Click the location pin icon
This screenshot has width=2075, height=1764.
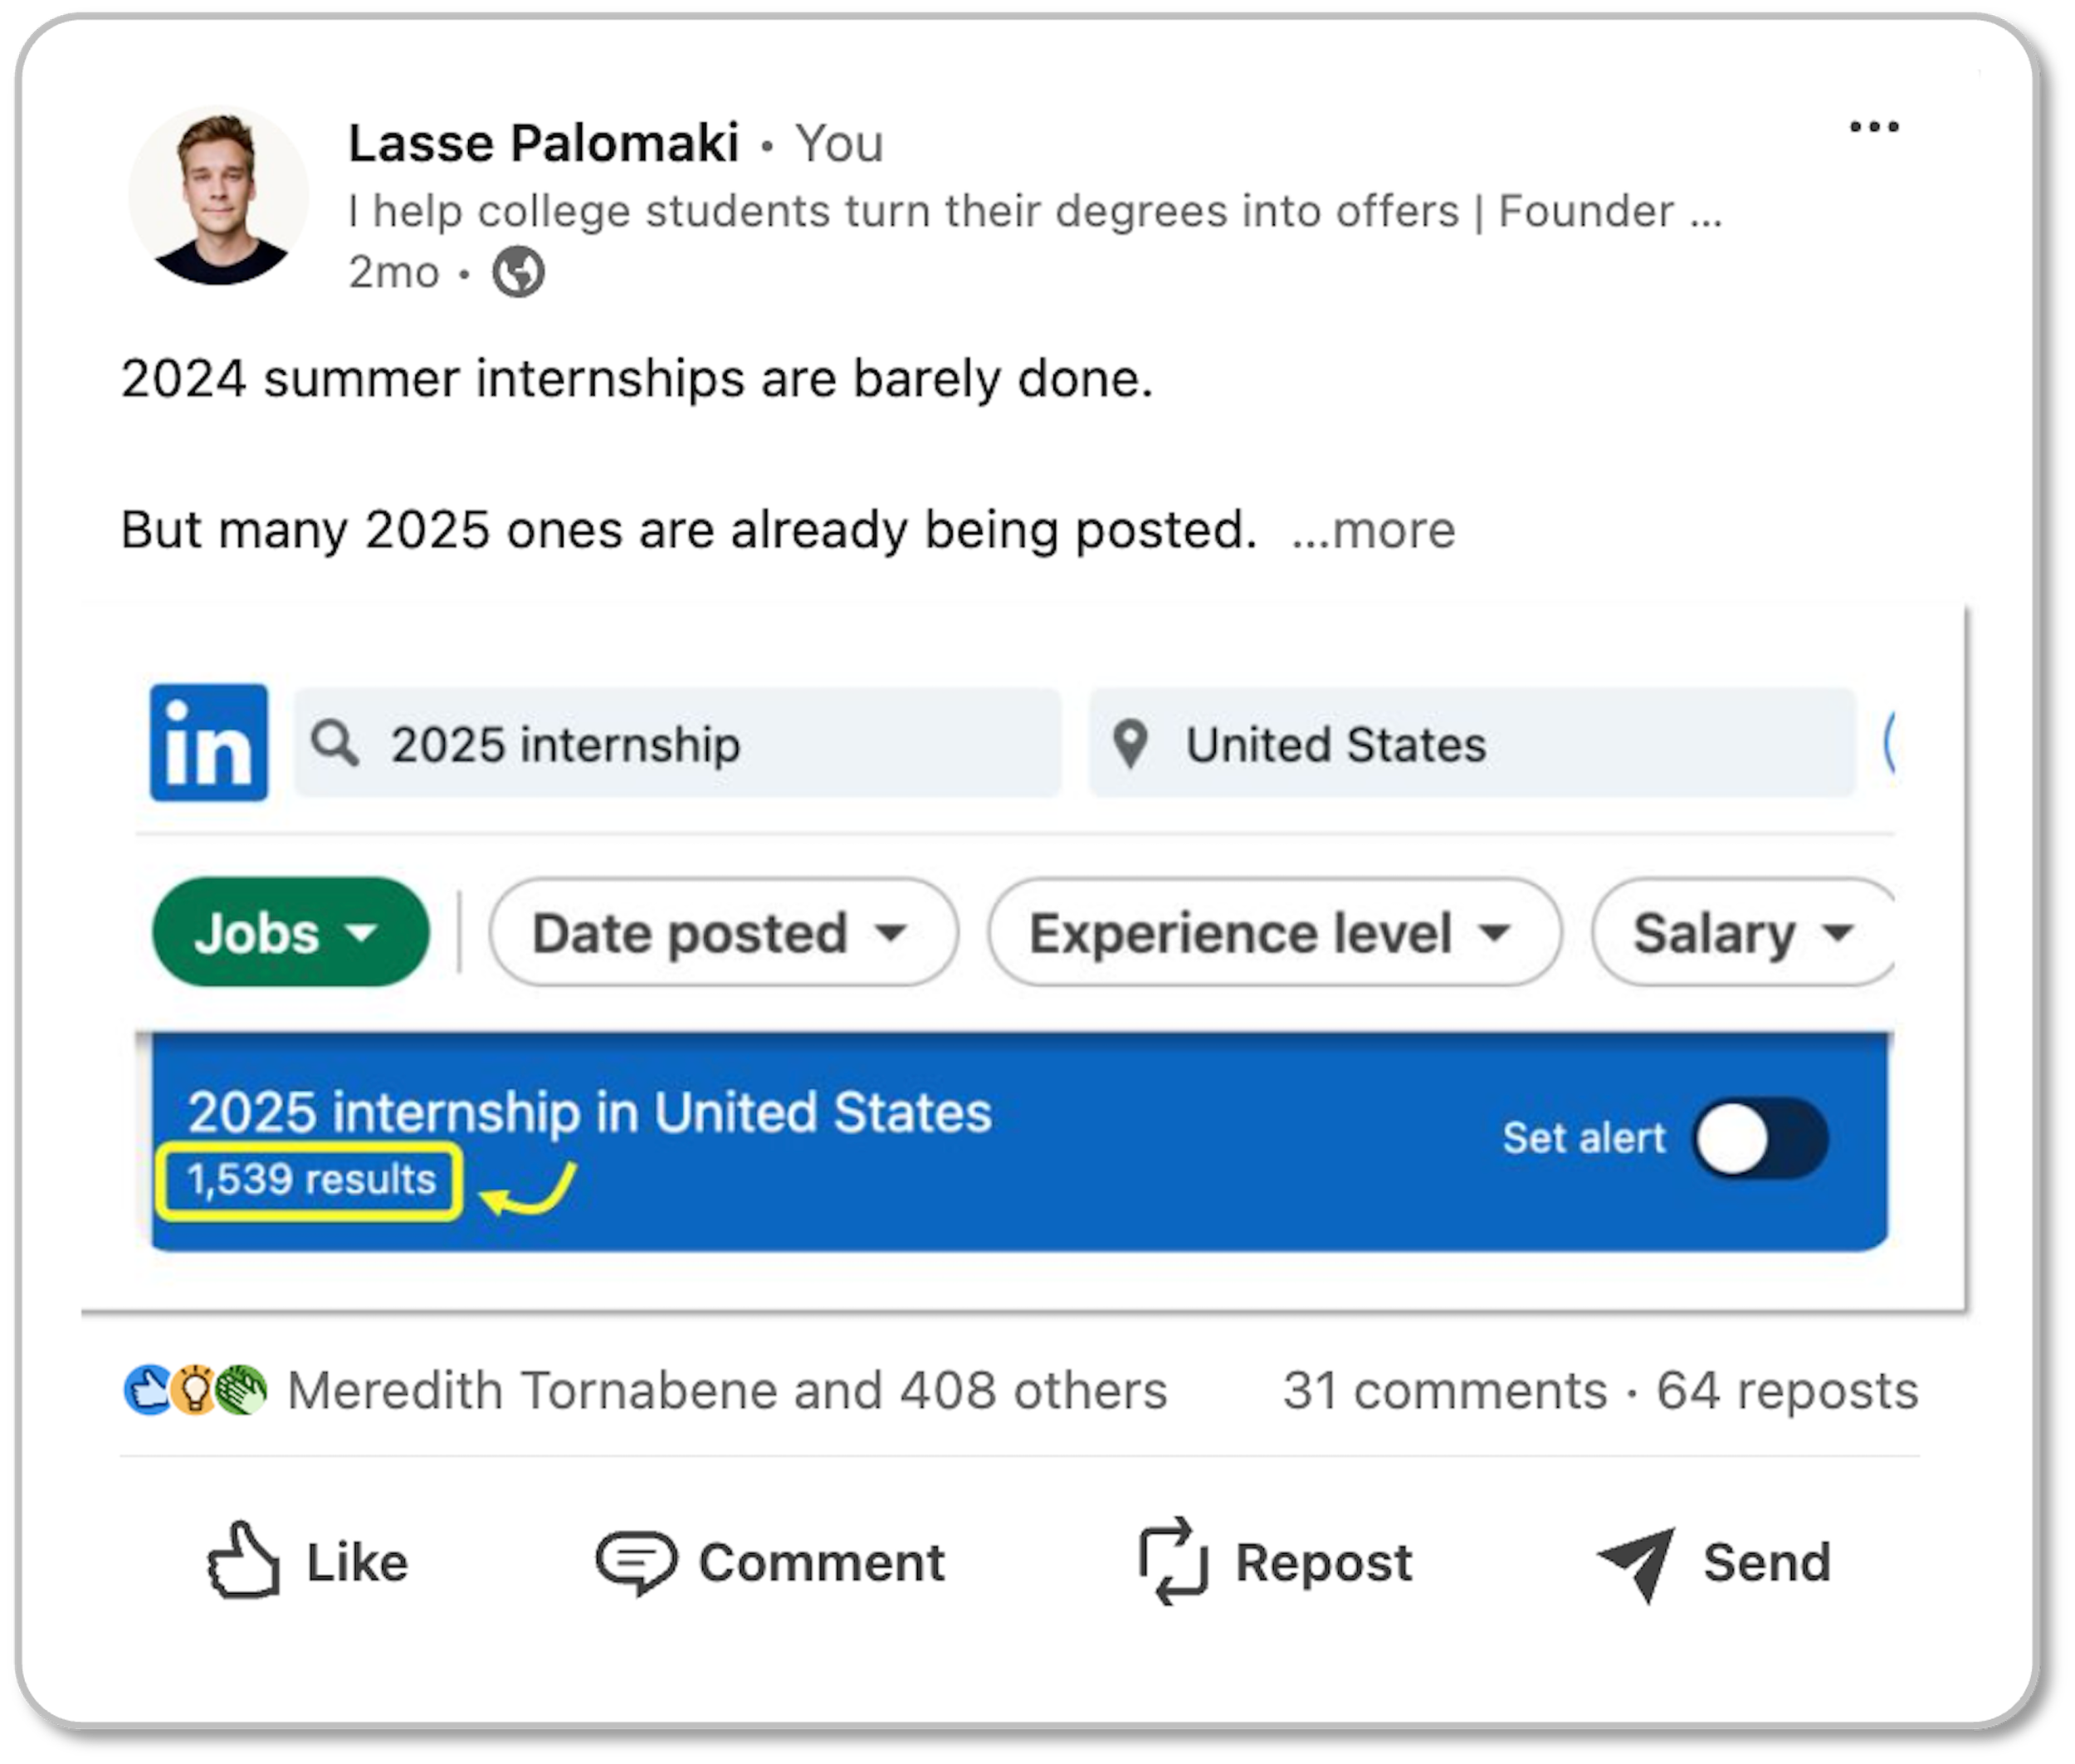[1130, 744]
